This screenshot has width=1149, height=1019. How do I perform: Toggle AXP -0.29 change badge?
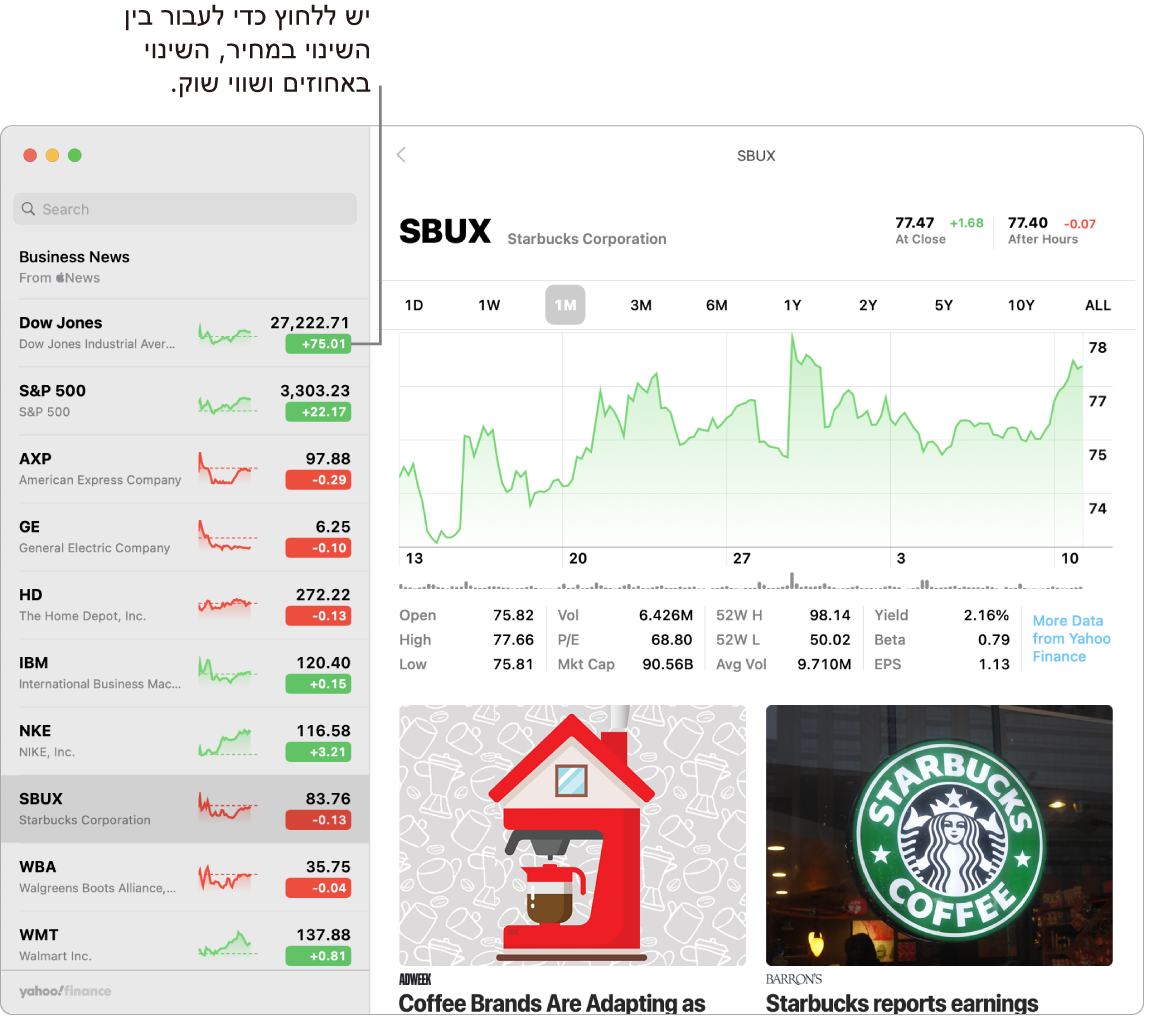318,480
